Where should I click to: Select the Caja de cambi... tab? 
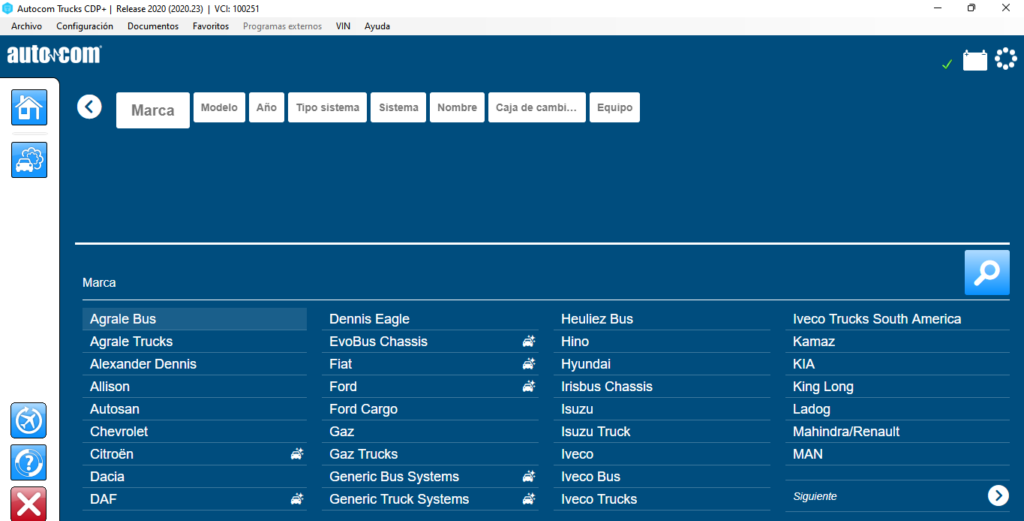click(x=537, y=107)
